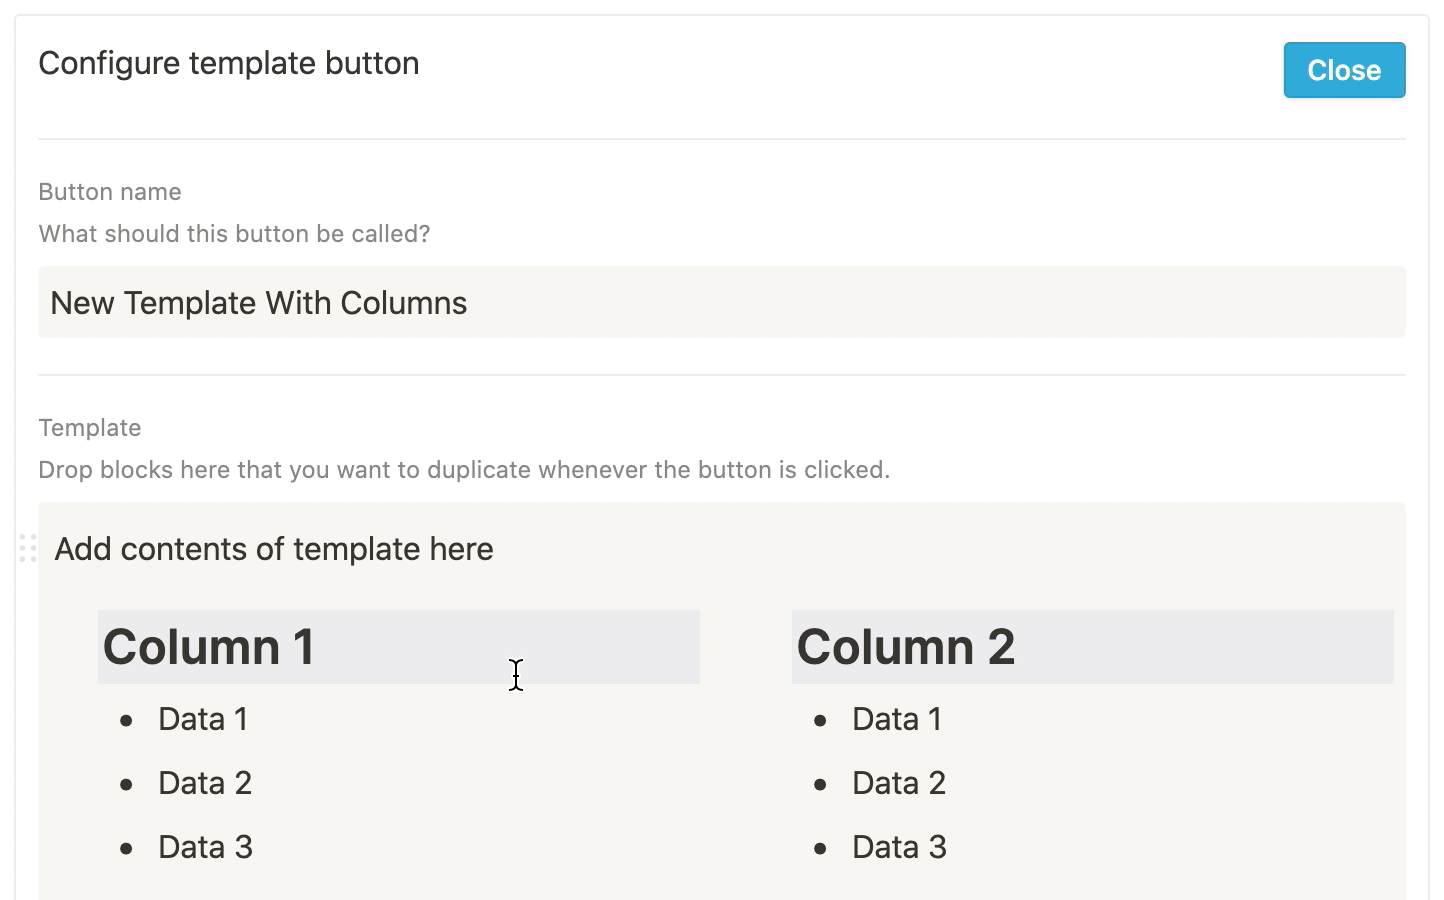Click the bullet next to Data 1
Screen dimensions: 1444x900
point(126,720)
